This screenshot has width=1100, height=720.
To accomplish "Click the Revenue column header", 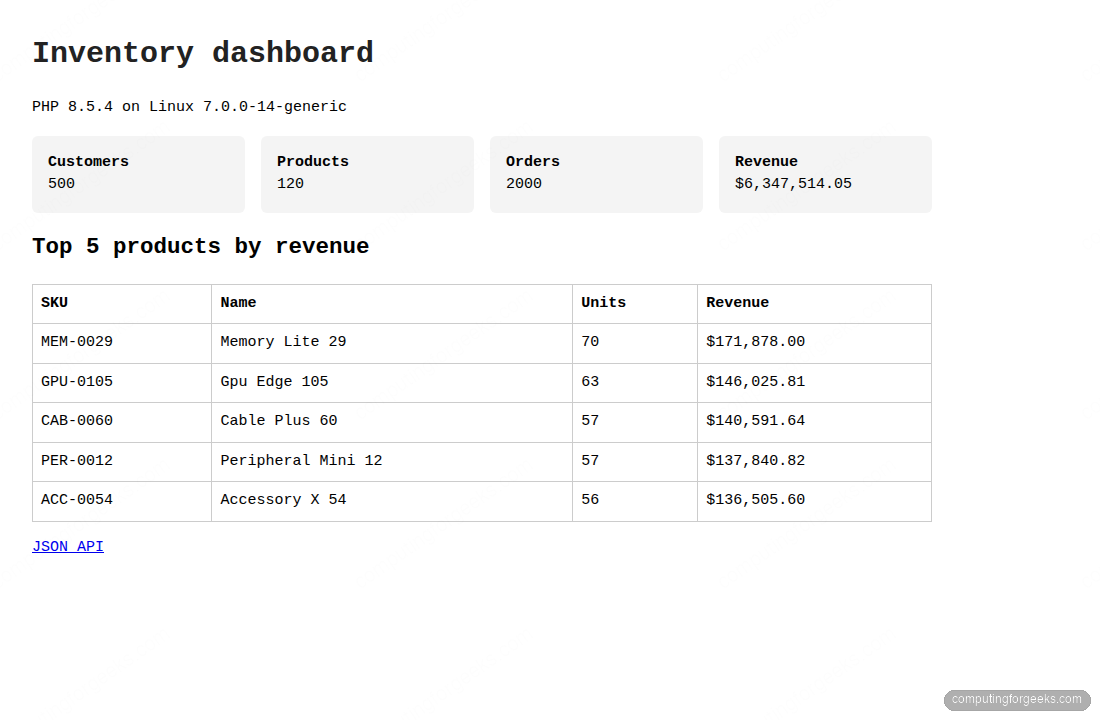I will 737,302.
